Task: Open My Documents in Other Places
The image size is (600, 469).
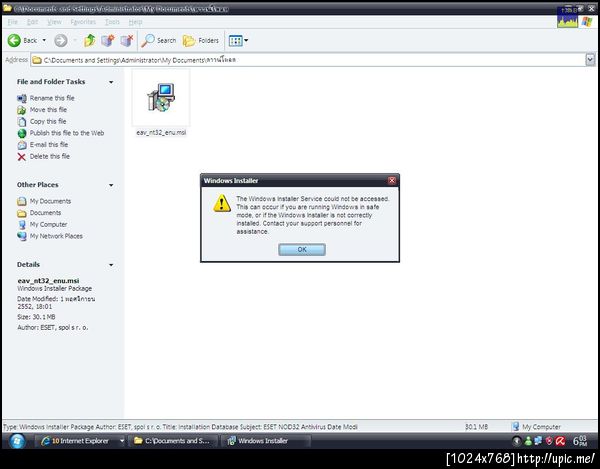Action: pyautogui.click(x=50, y=201)
